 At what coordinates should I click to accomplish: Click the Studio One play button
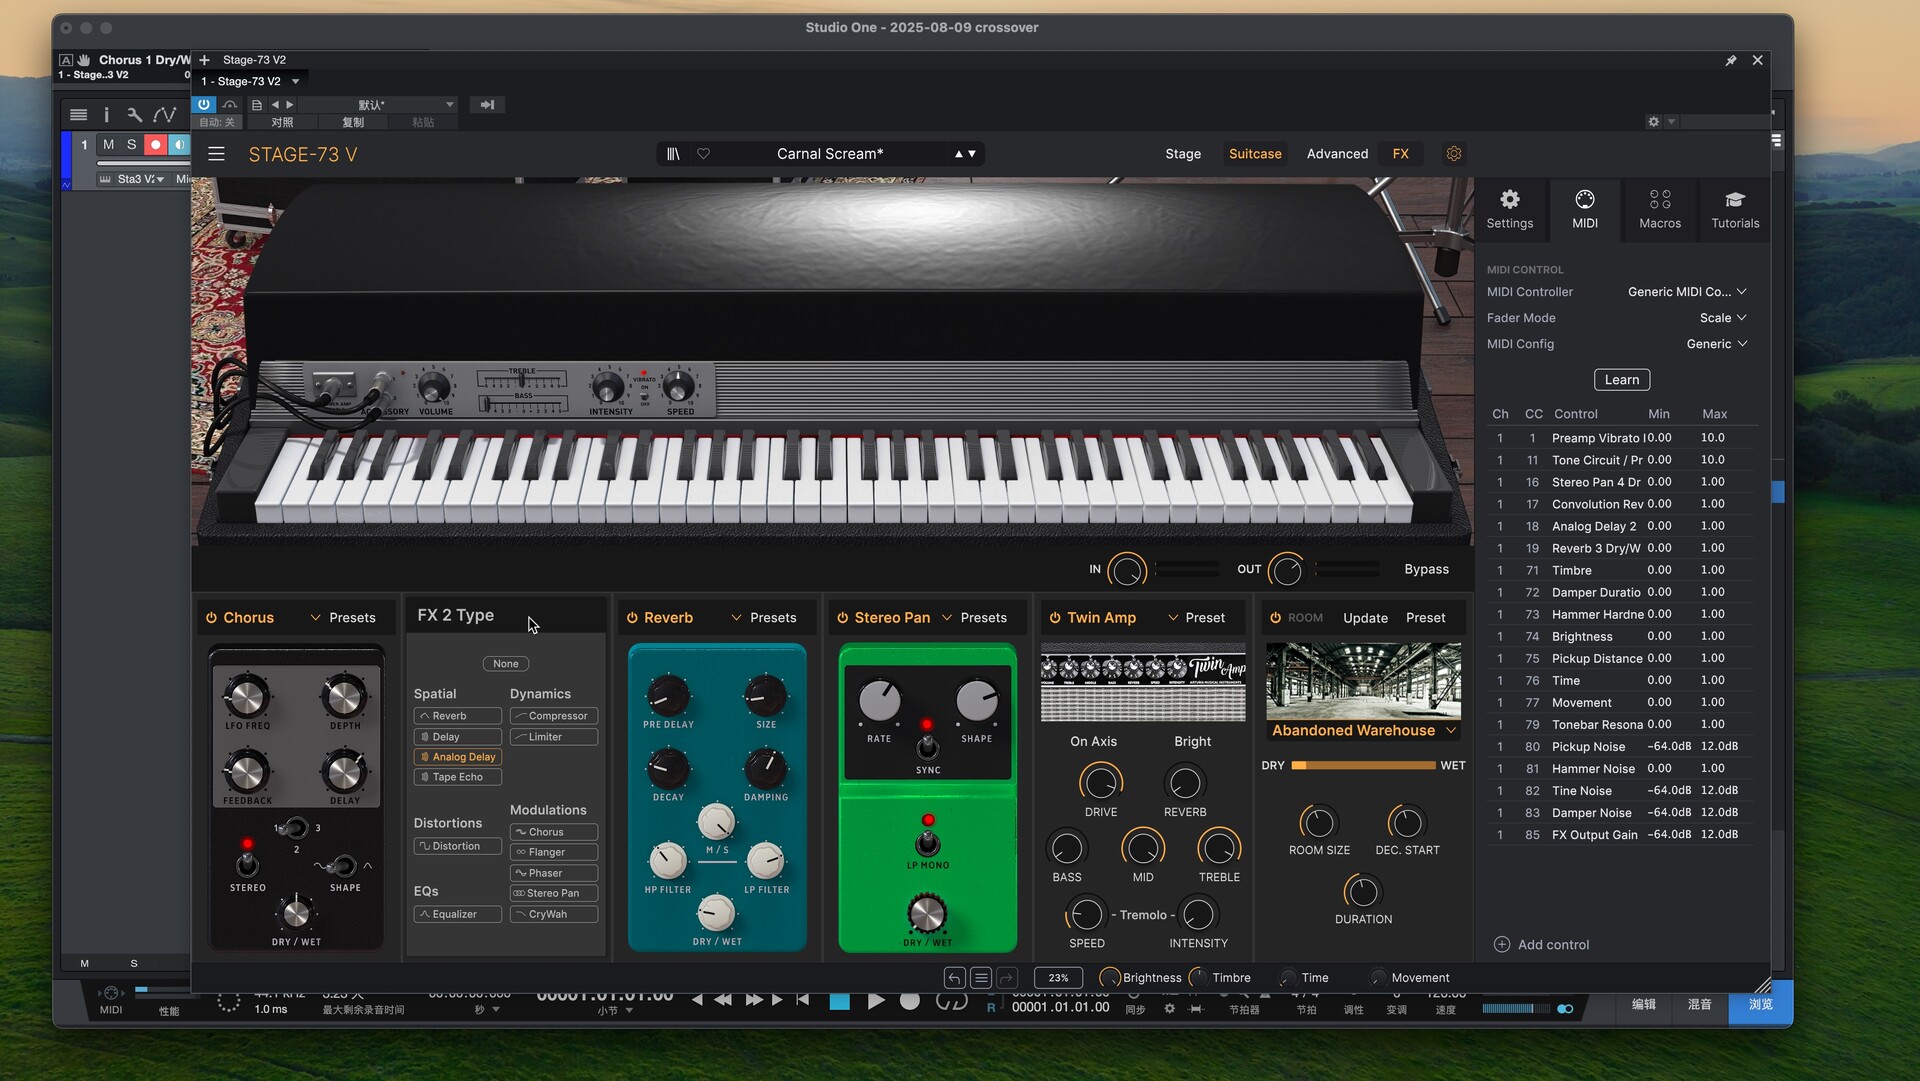click(875, 1001)
